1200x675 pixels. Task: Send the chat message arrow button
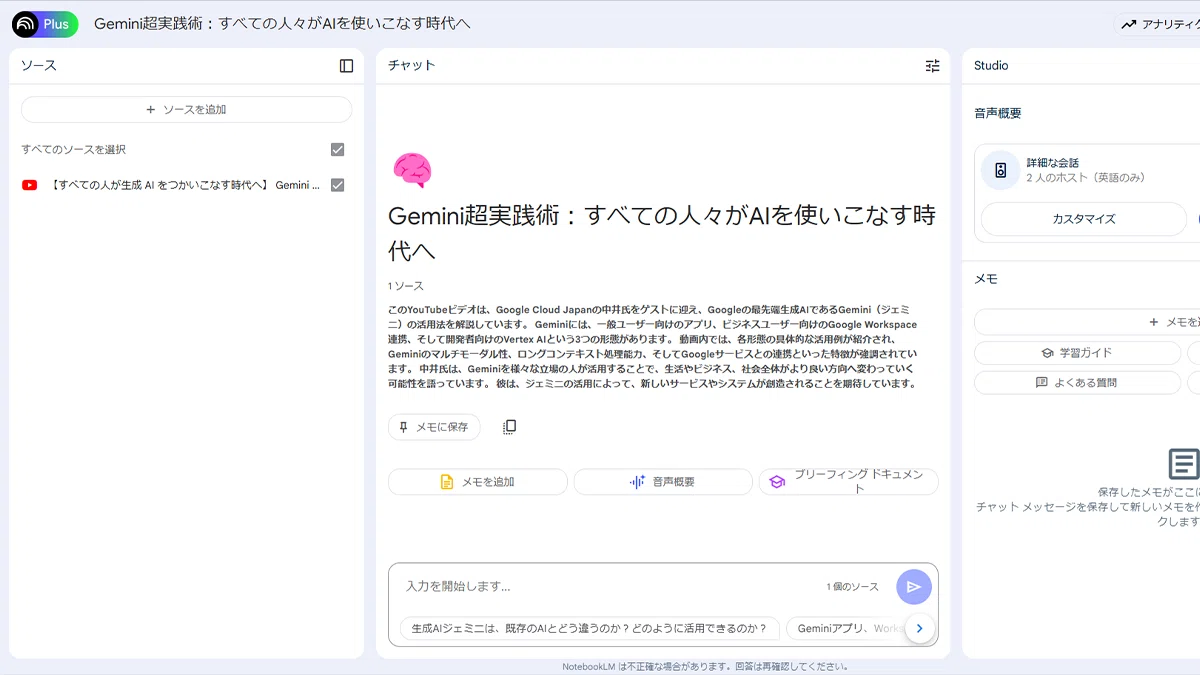pos(914,587)
